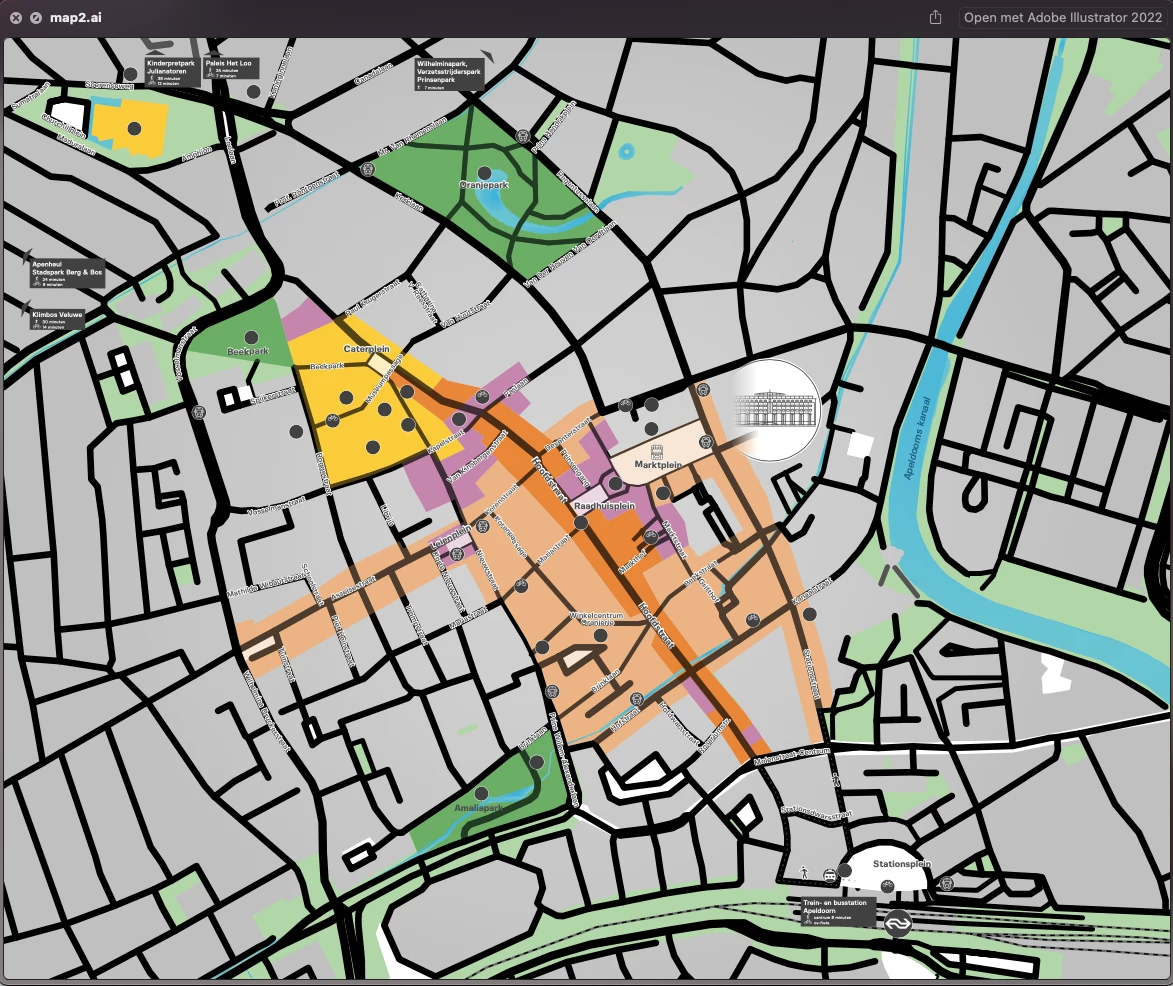1173x986 pixels.
Task: Click the 'Oranjepark' label
Action: point(484,185)
